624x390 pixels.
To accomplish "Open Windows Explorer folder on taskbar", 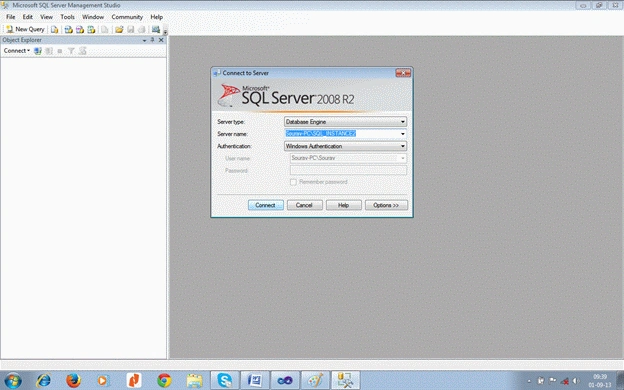I will click(194, 380).
